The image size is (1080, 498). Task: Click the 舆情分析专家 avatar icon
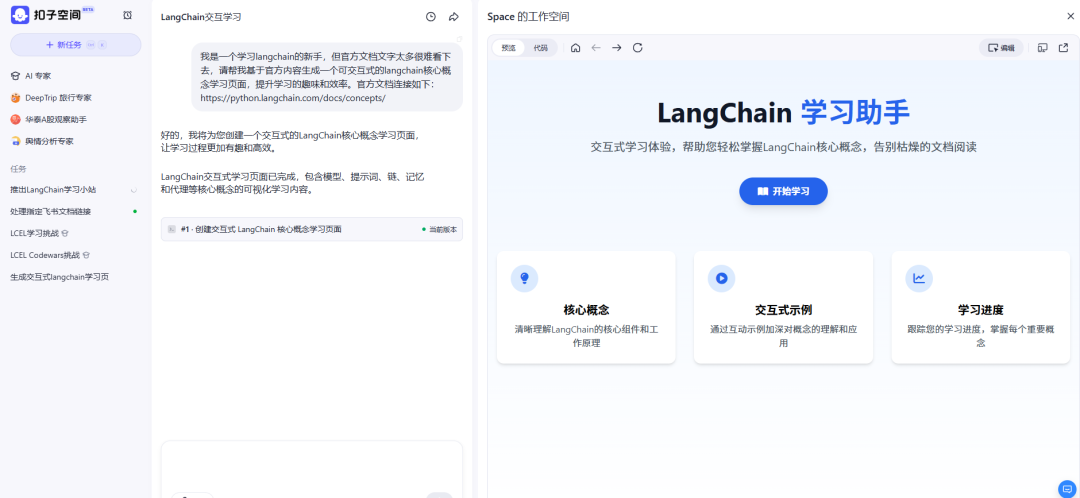(15, 141)
